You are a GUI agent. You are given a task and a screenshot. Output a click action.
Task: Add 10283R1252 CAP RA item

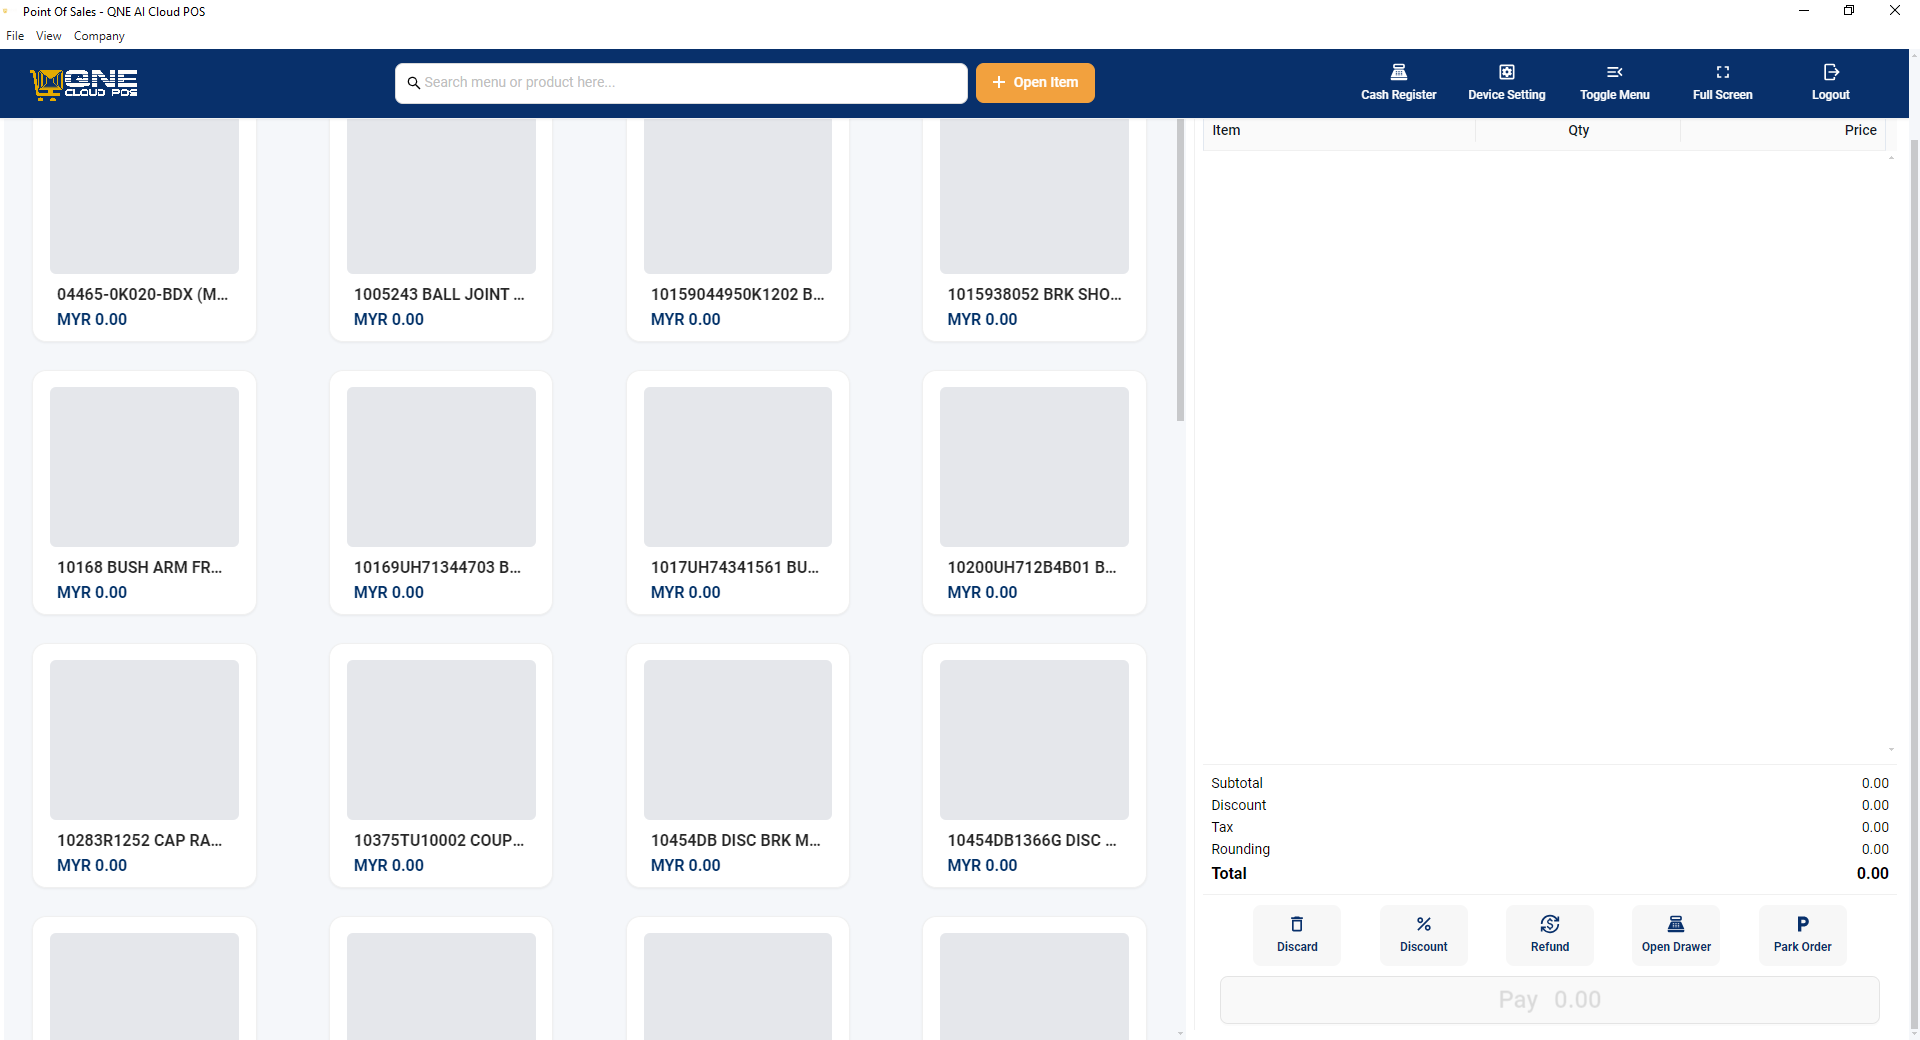click(144, 766)
